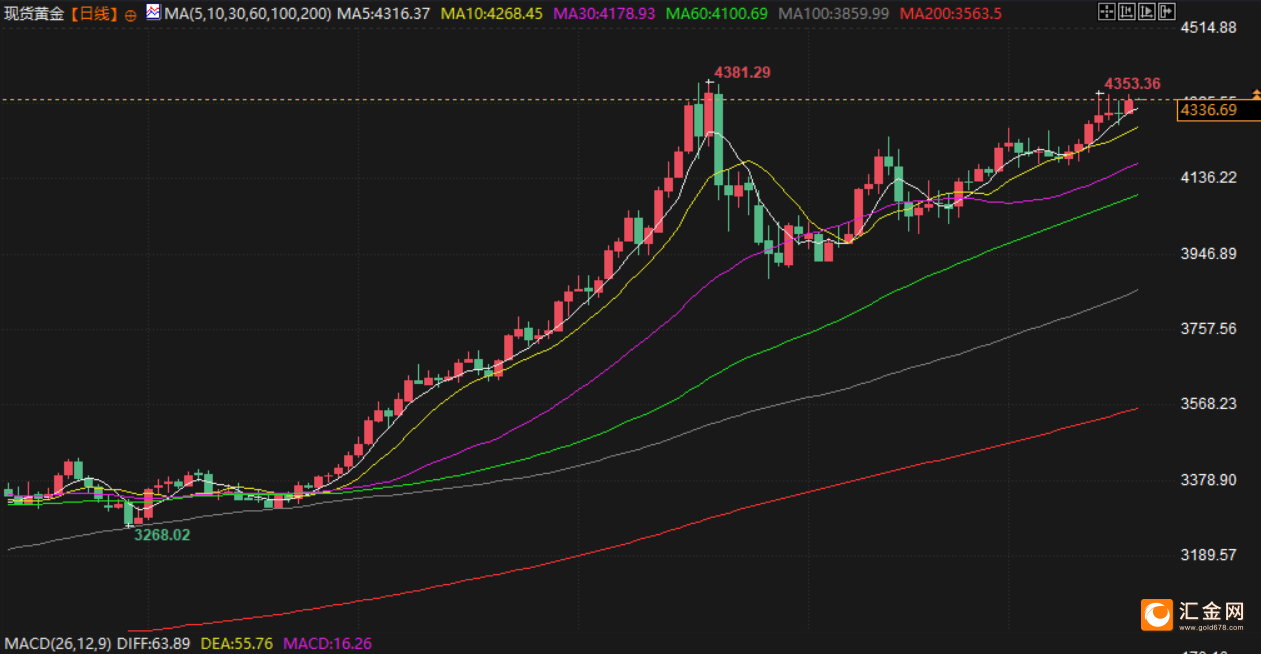Click the MA30:4178.93 value
The height and width of the screenshot is (654, 1261).
[604, 14]
